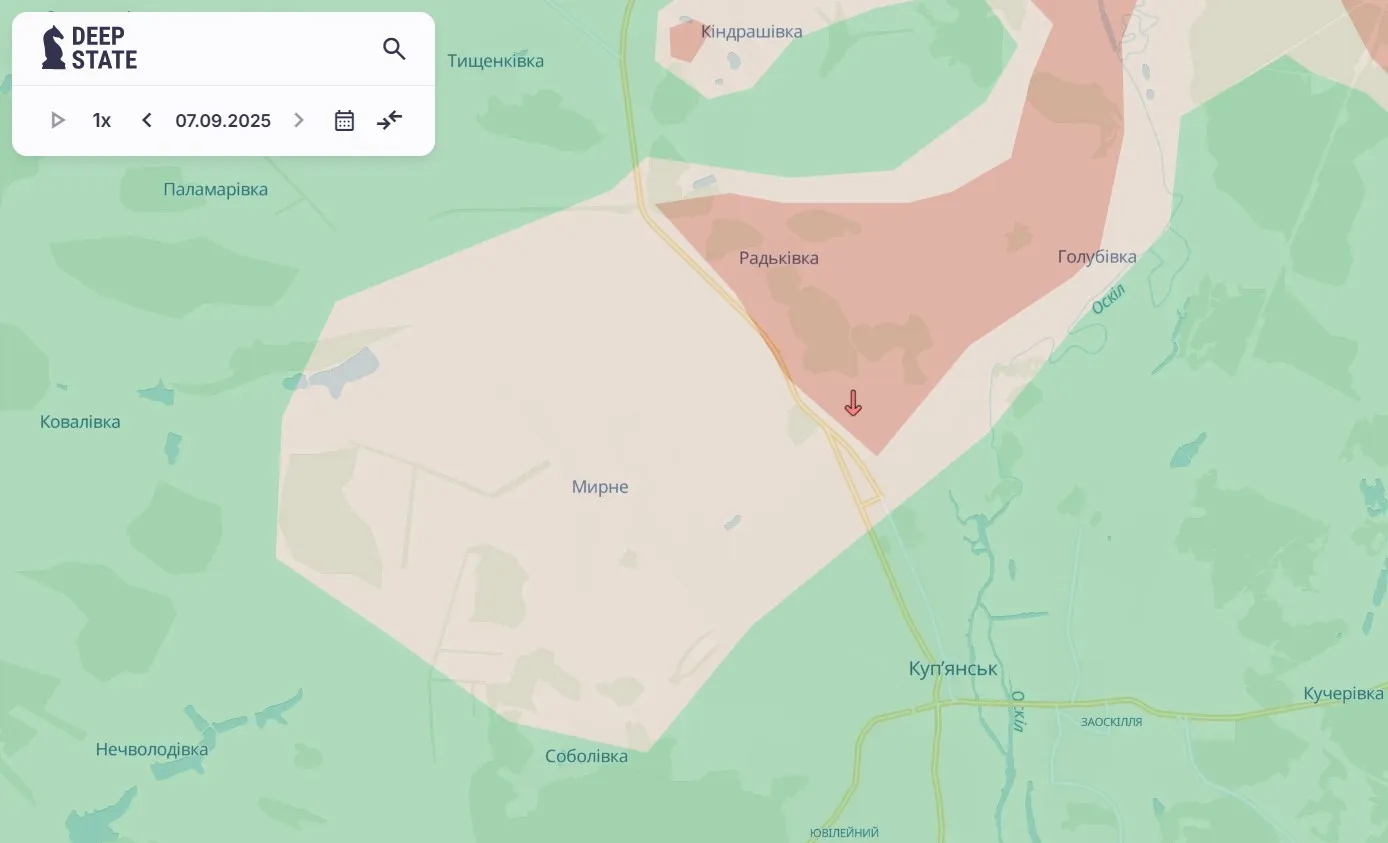Click the compare arrows icon
This screenshot has height=843, width=1388.
point(389,121)
